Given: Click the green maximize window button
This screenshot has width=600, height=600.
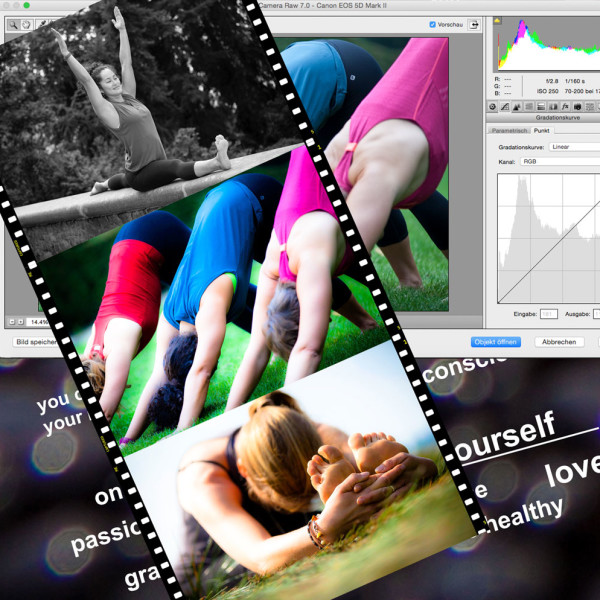Looking at the screenshot, I should [26, 5].
